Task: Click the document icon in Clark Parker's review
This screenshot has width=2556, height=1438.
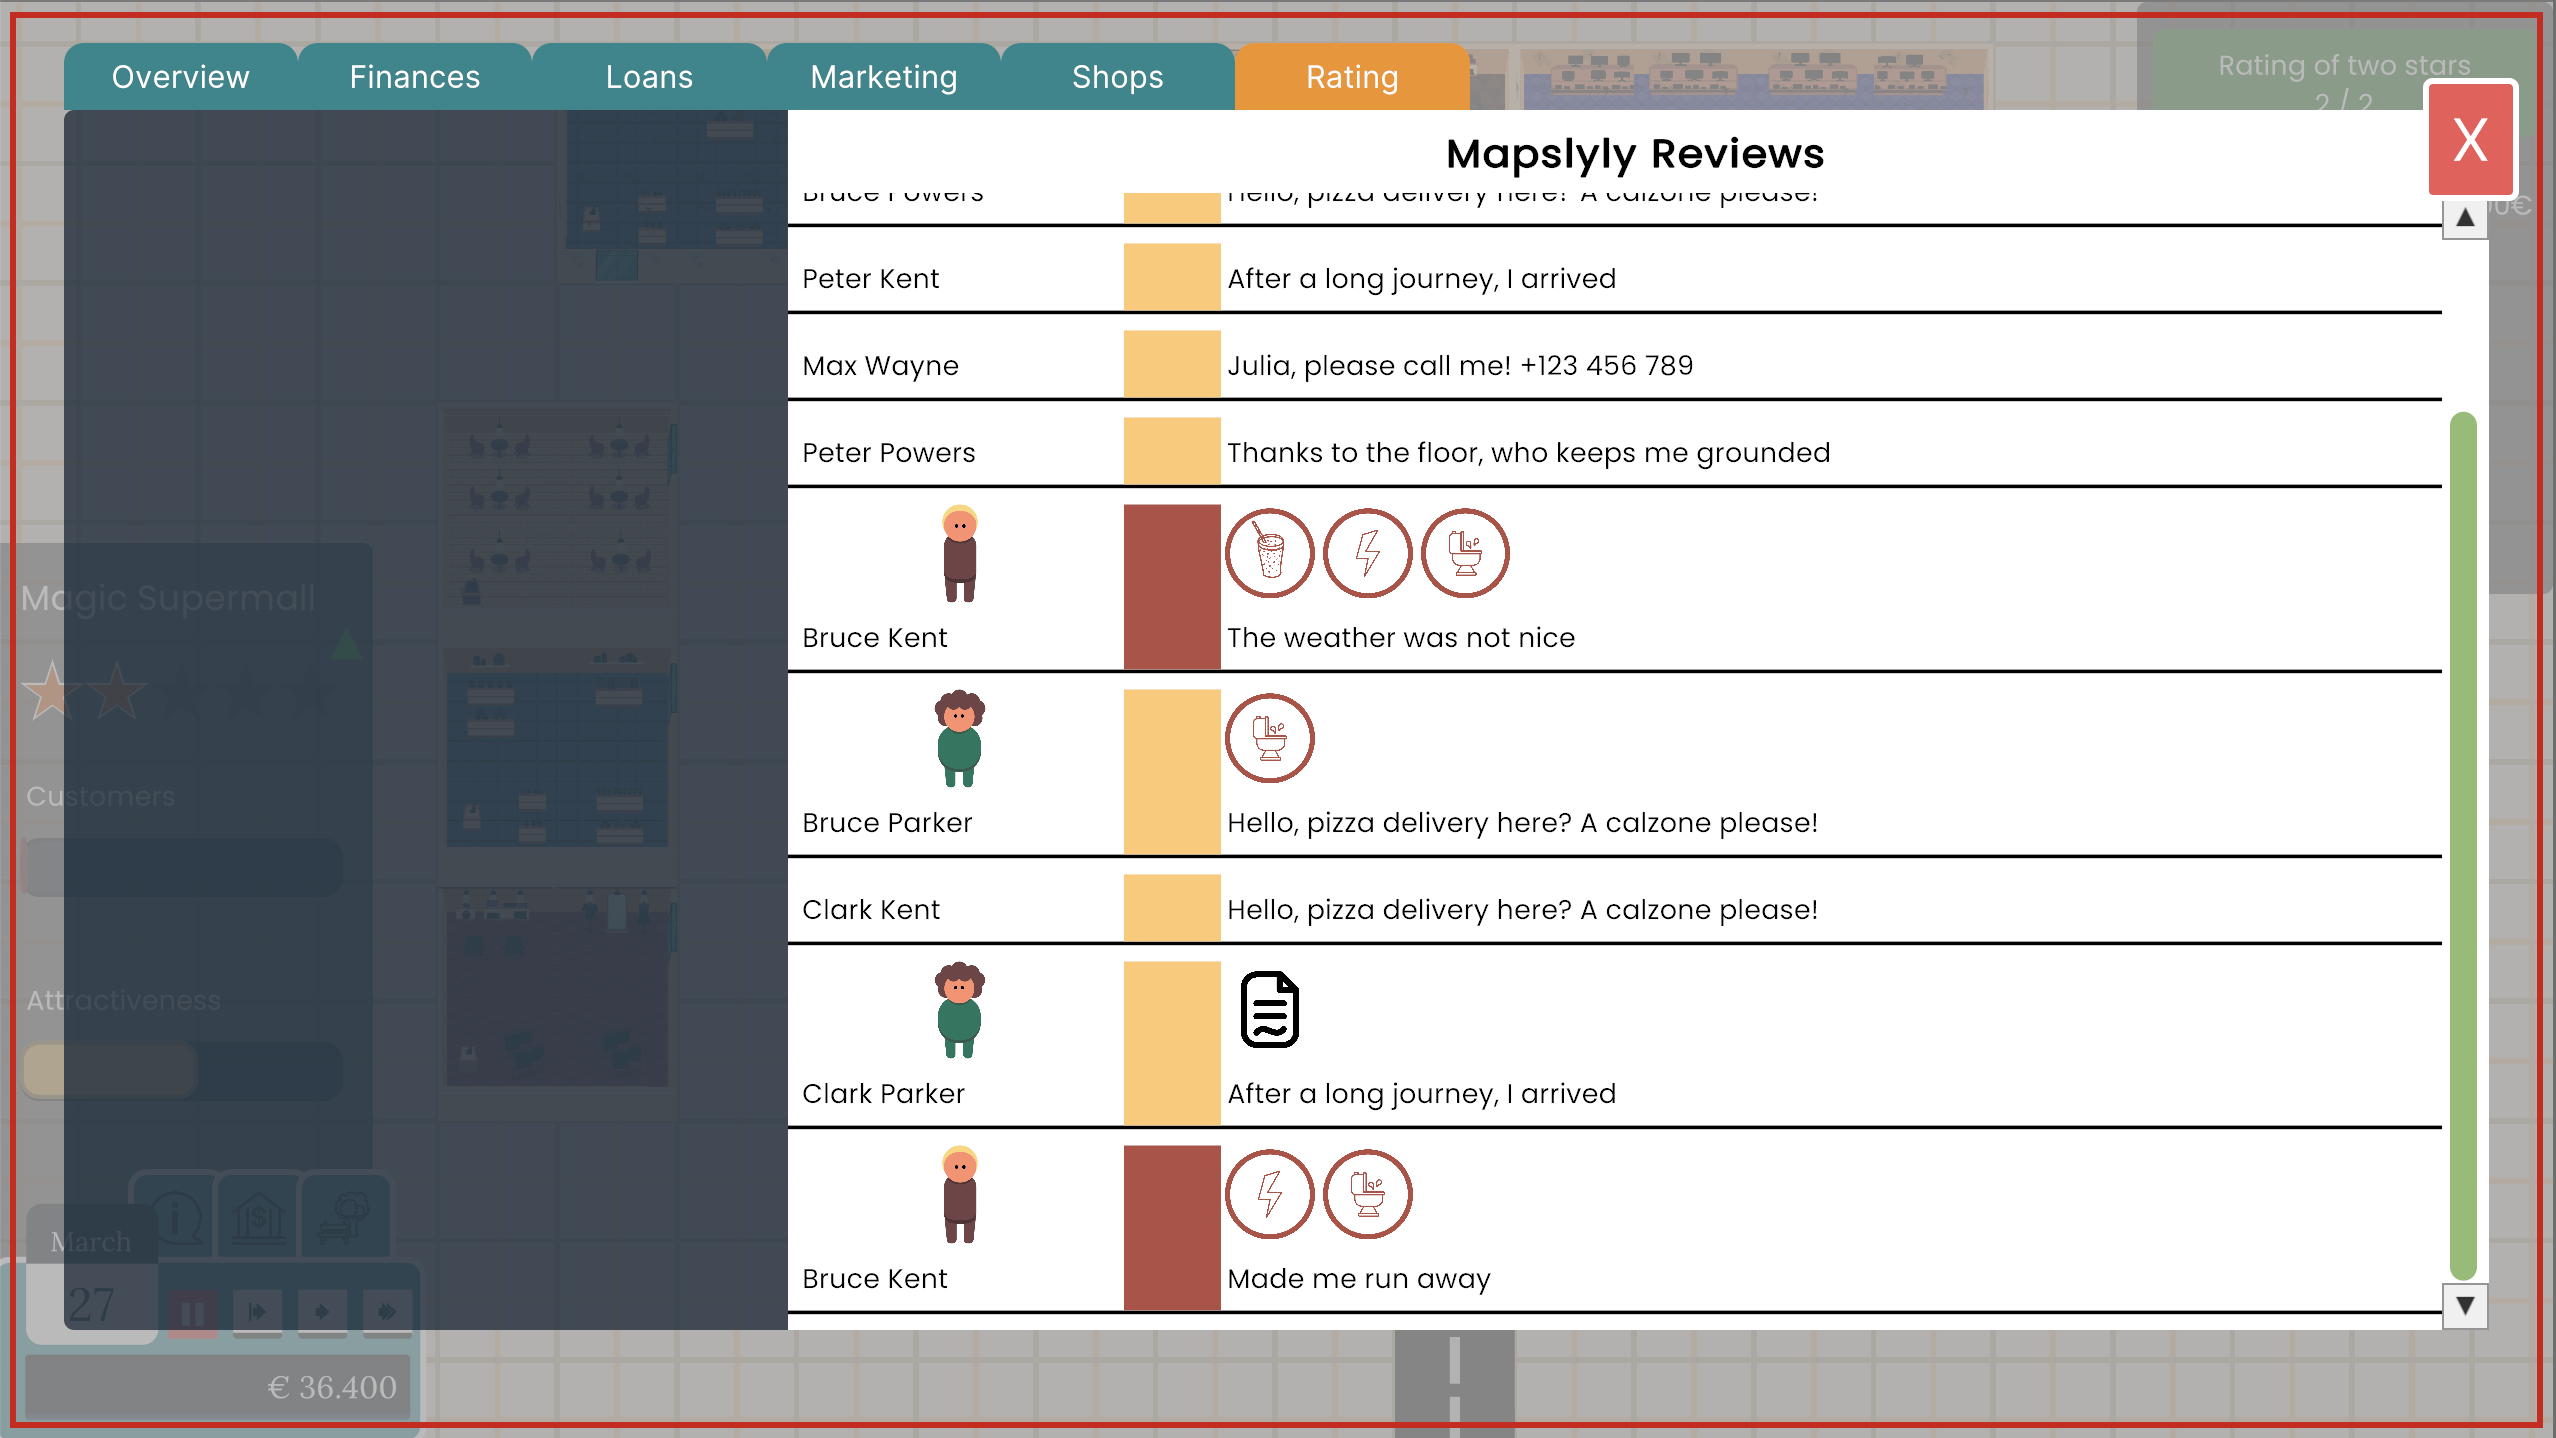Action: (x=1269, y=1009)
